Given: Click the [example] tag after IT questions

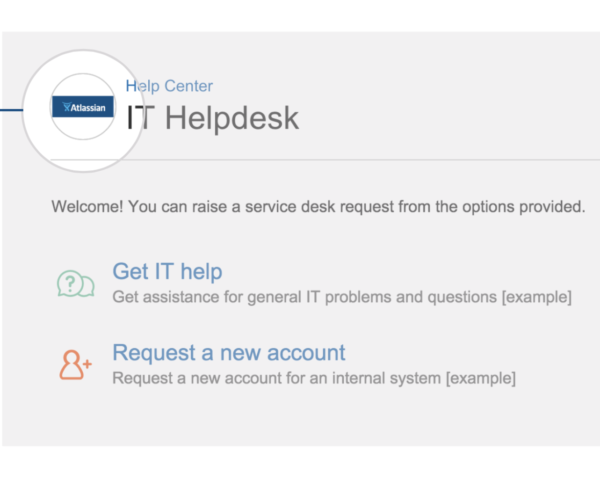Looking at the screenshot, I should coord(537,297).
